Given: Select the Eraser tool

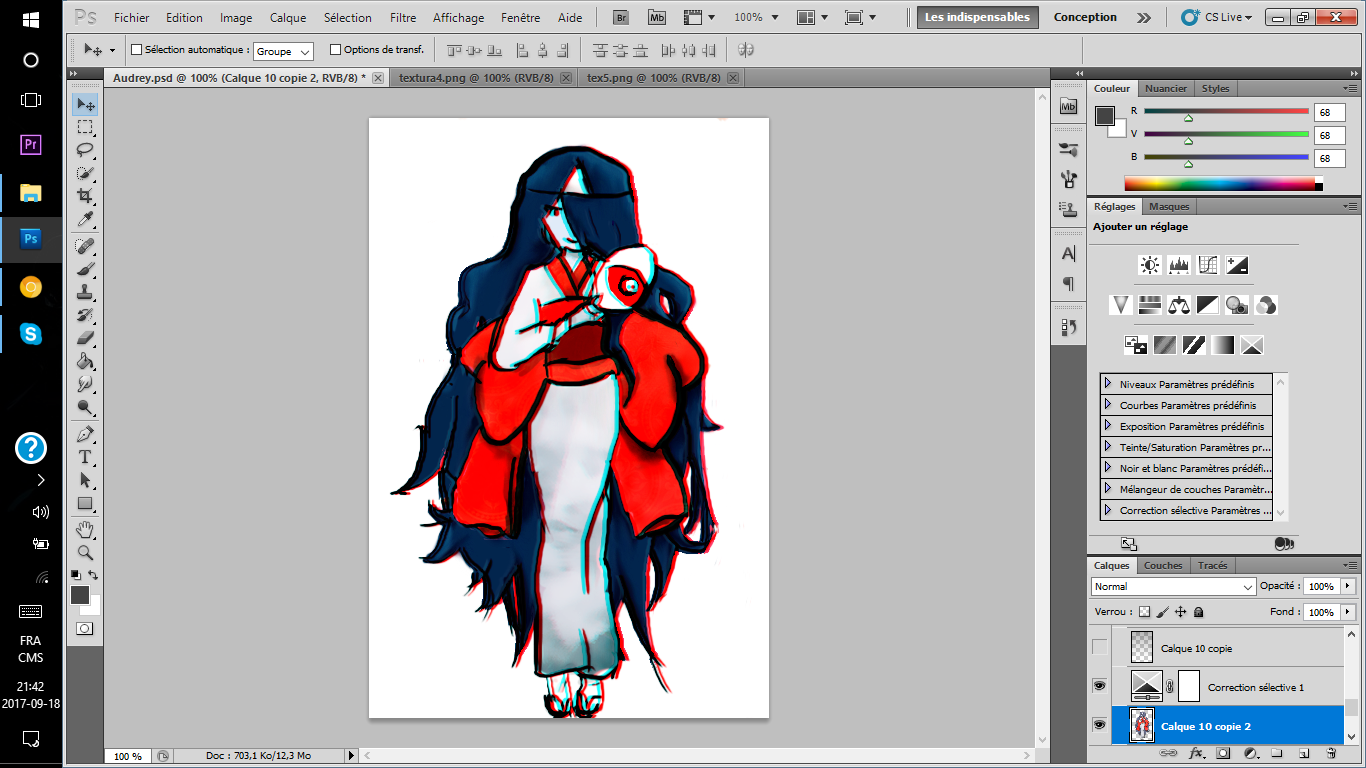Looking at the screenshot, I should click(x=85, y=338).
